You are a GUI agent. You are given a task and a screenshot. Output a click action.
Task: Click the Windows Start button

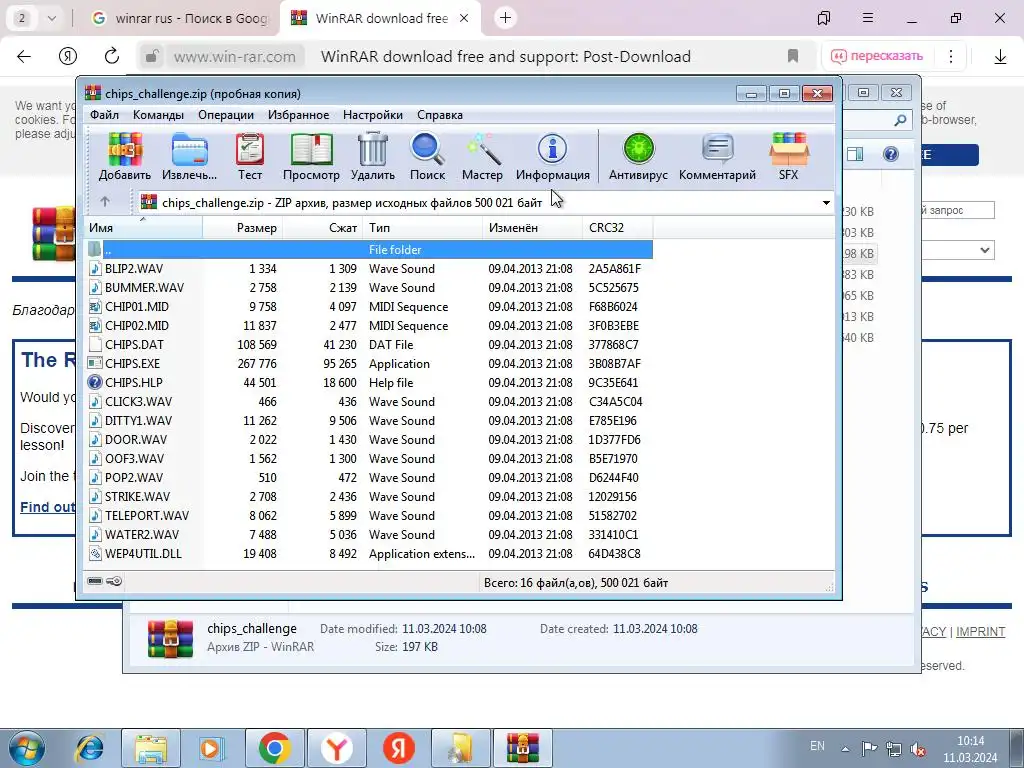(26, 748)
